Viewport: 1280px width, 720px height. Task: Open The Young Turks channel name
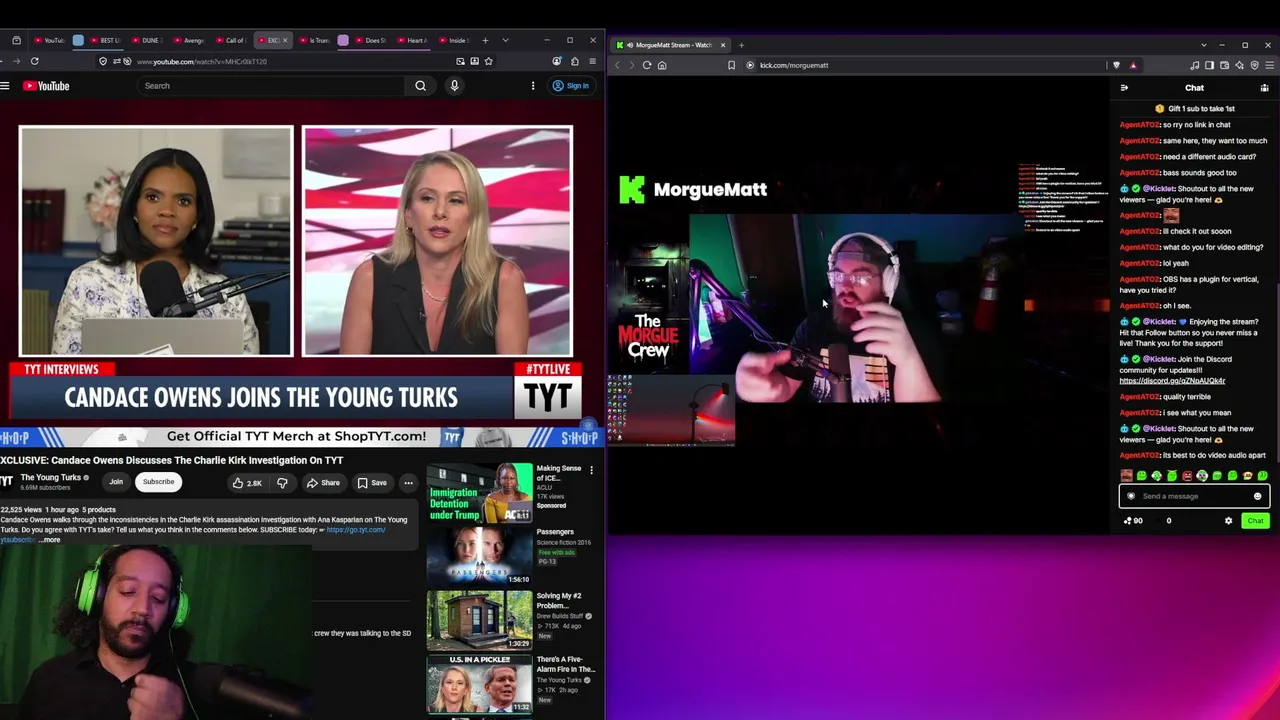(x=51, y=478)
